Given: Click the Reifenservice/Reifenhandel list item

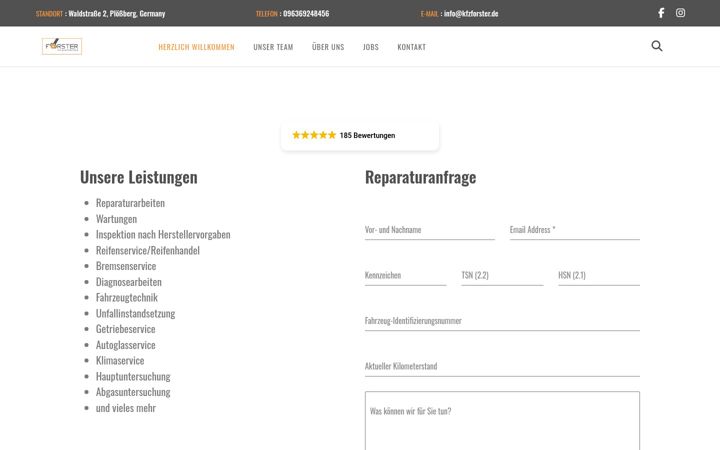Looking at the screenshot, I should coord(147,250).
